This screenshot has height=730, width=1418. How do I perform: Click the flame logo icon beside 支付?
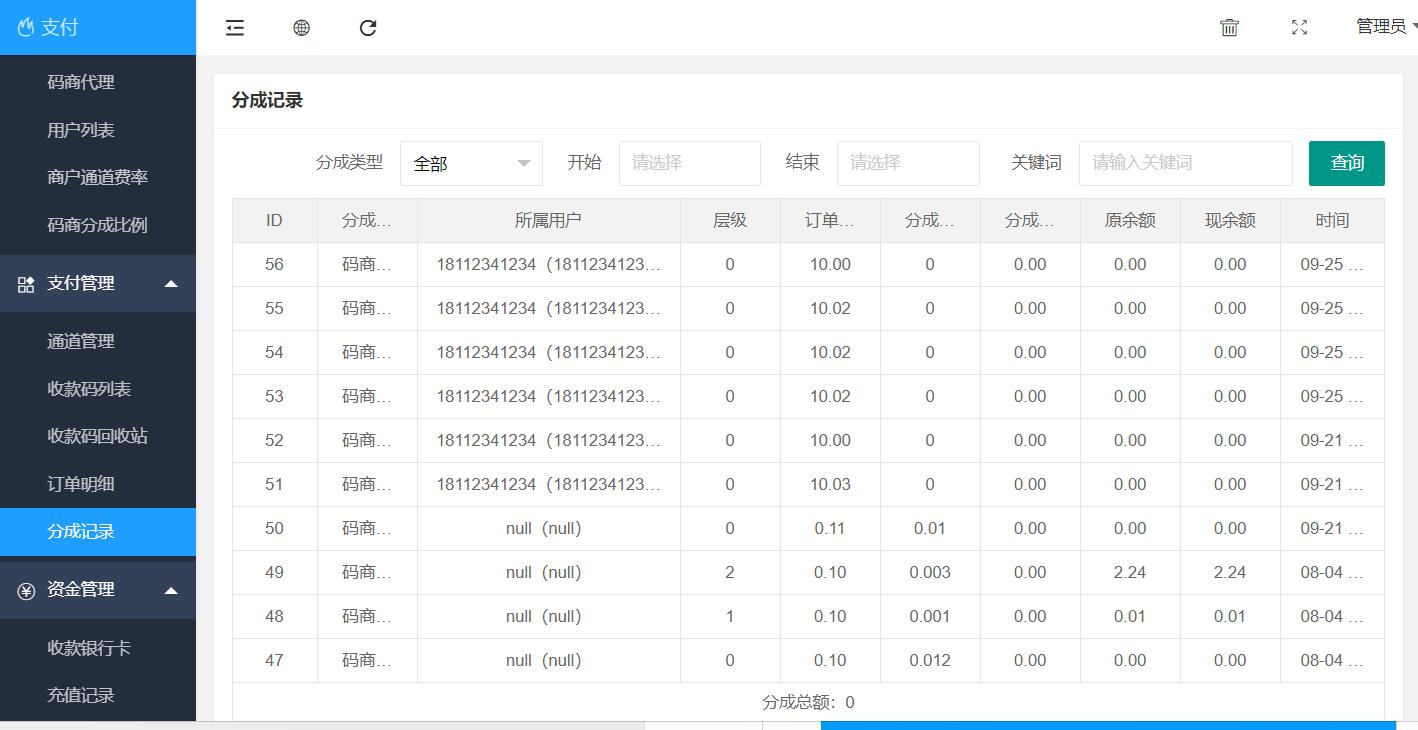coord(25,28)
